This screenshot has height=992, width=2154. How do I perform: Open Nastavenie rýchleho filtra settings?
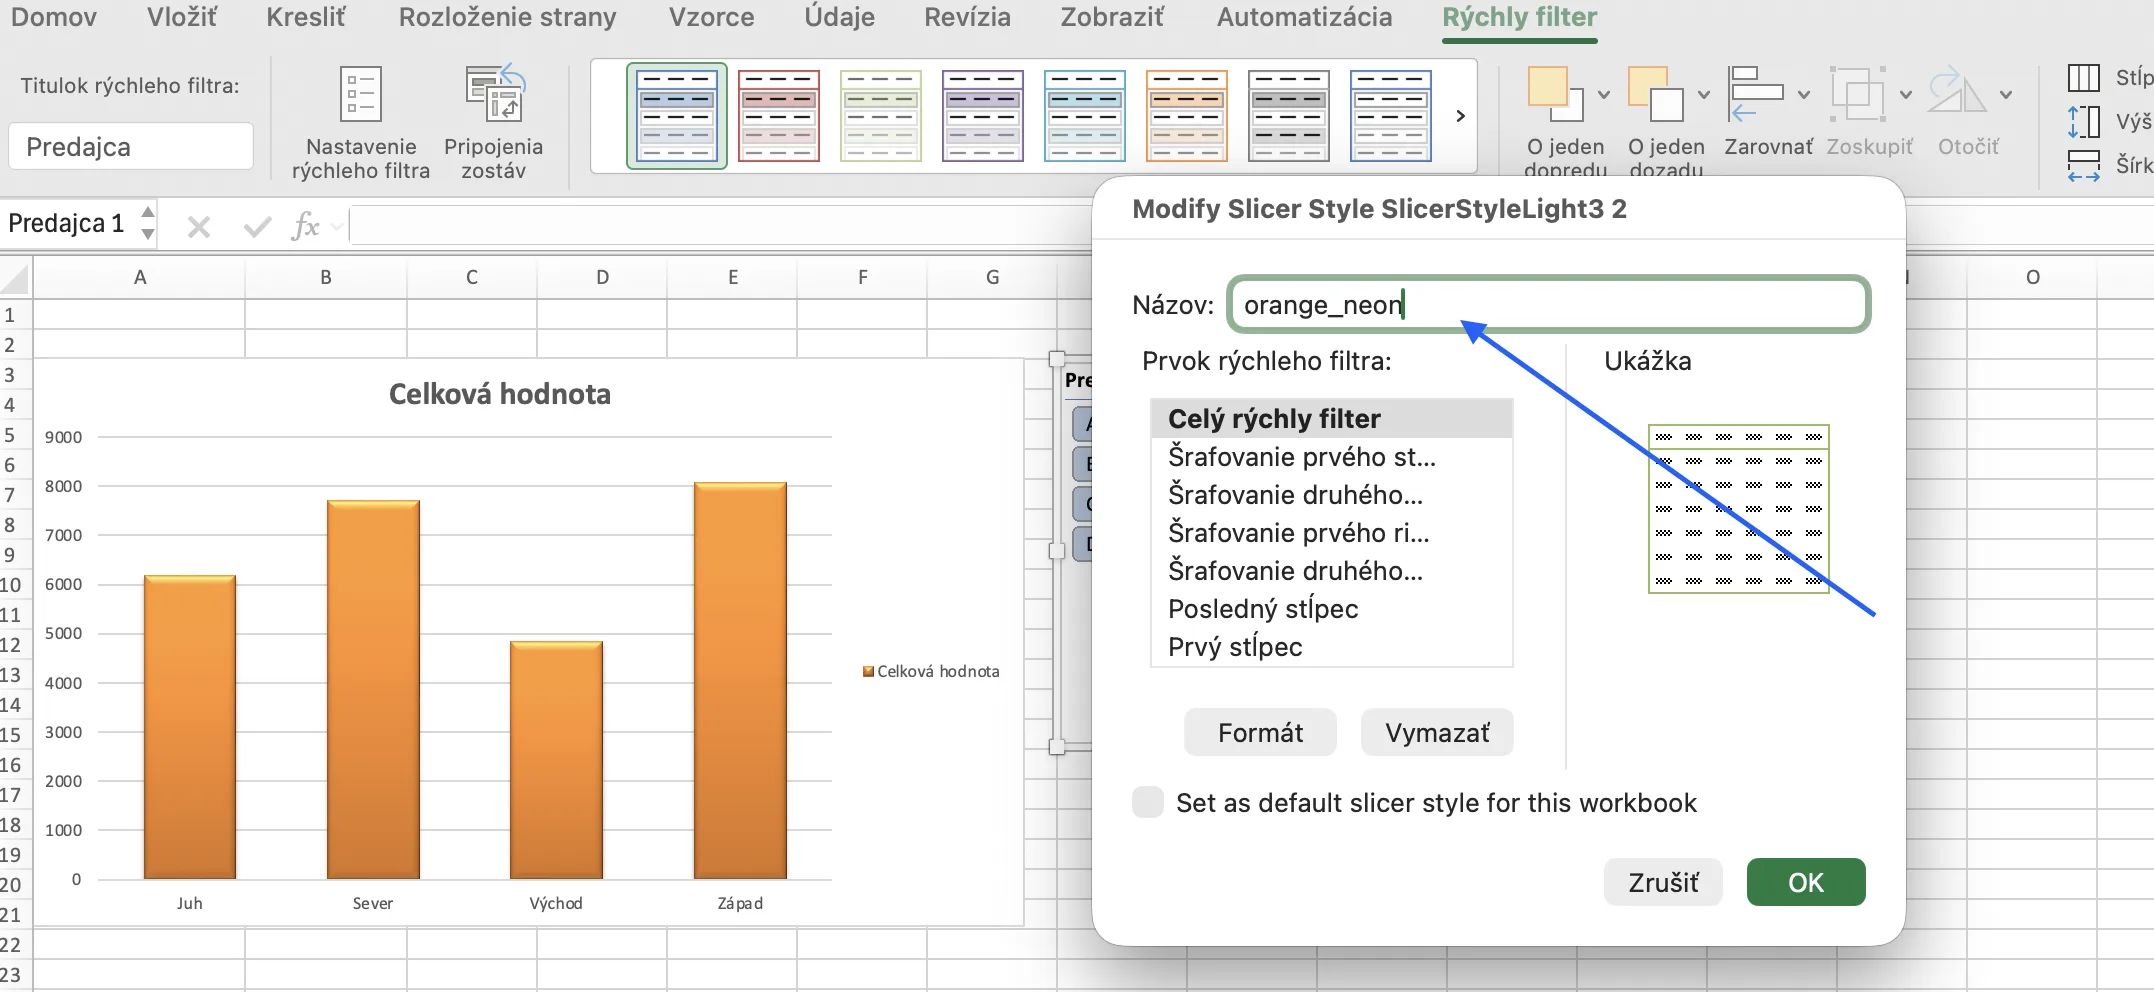360,122
